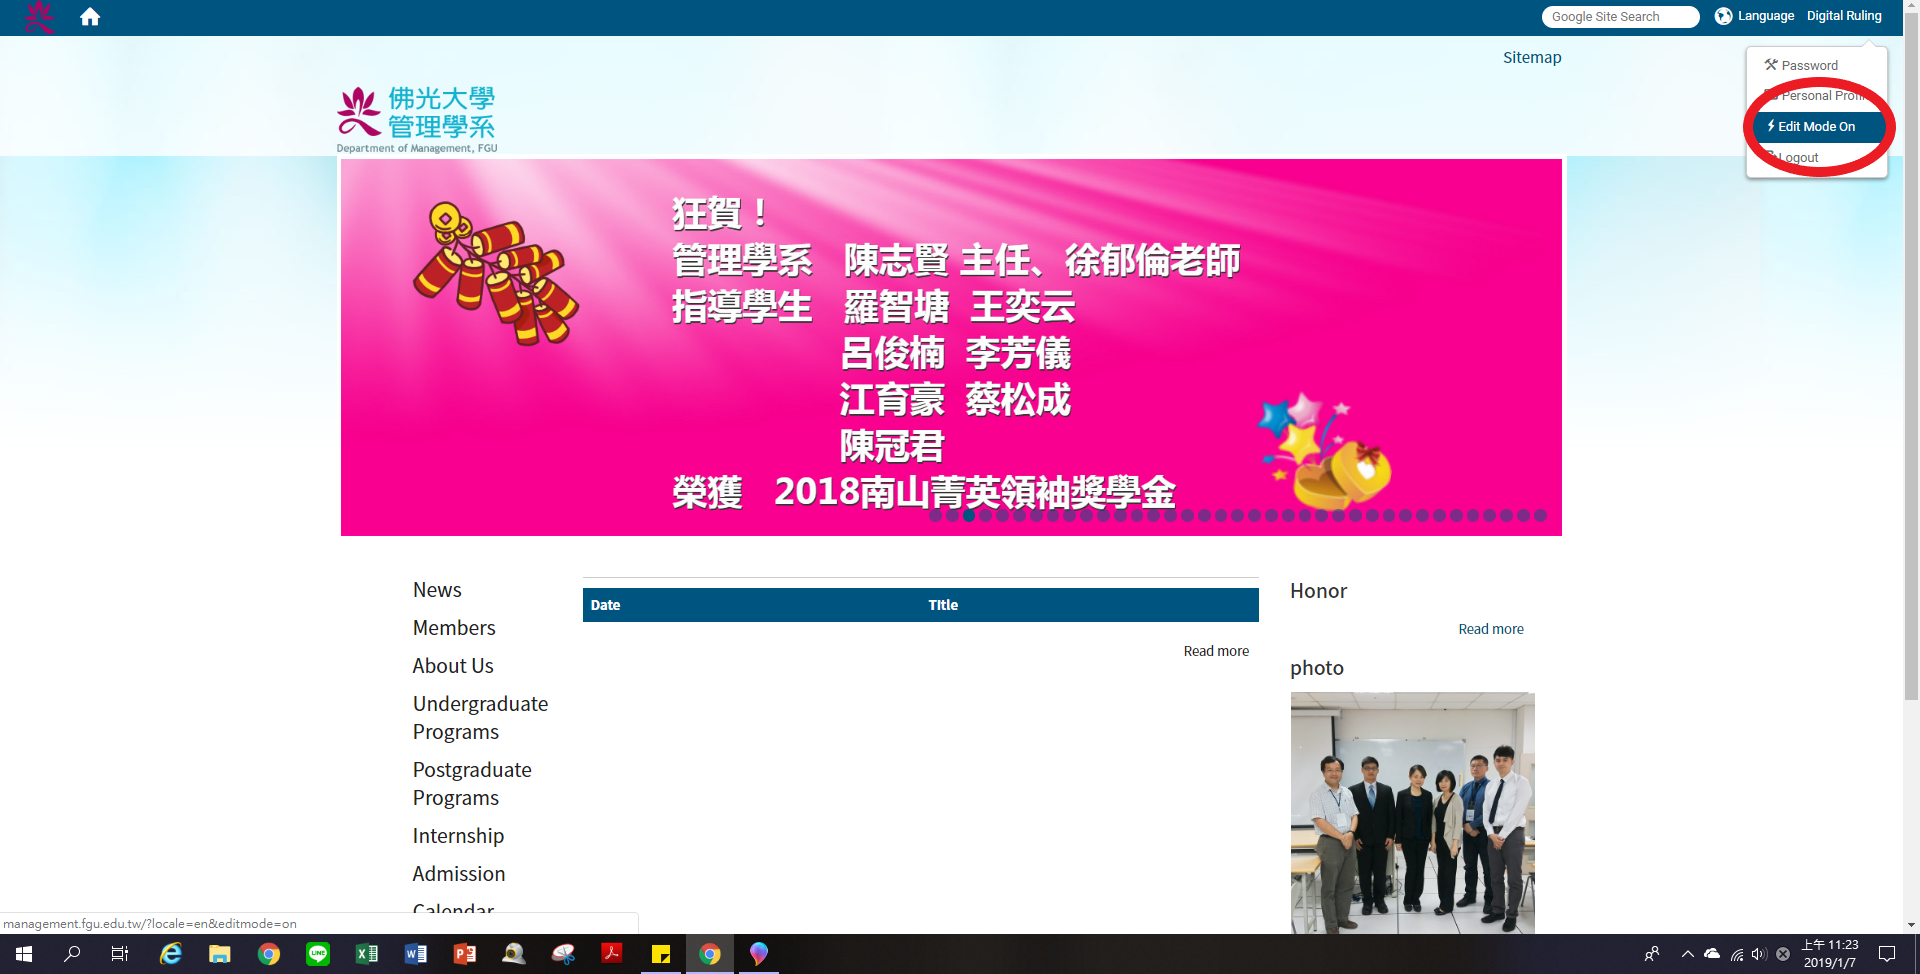The image size is (1920, 974).
Task: Select the third banner slideshow dot
Action: [969, 516]
